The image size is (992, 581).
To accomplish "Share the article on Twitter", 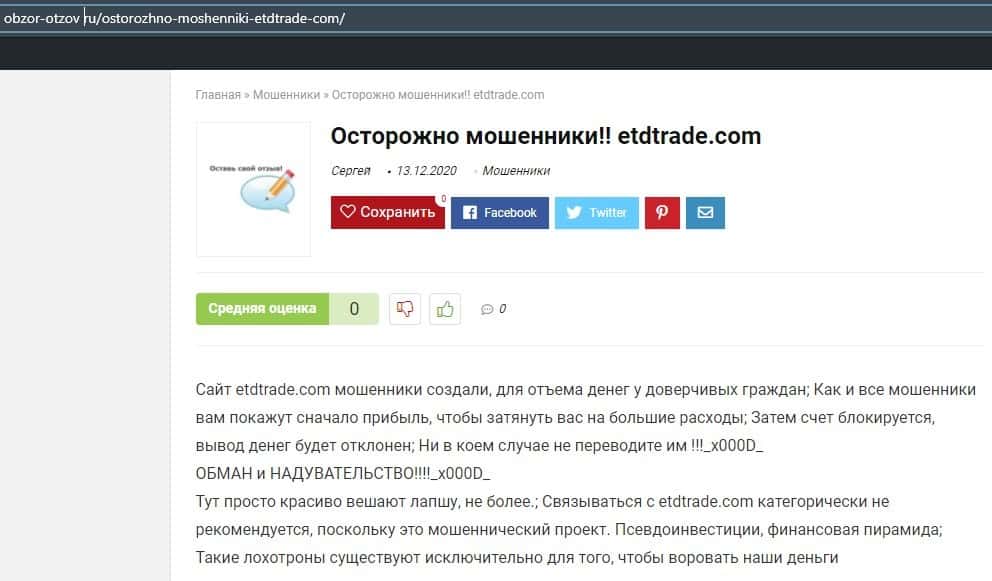I will [x=597, y=212].
